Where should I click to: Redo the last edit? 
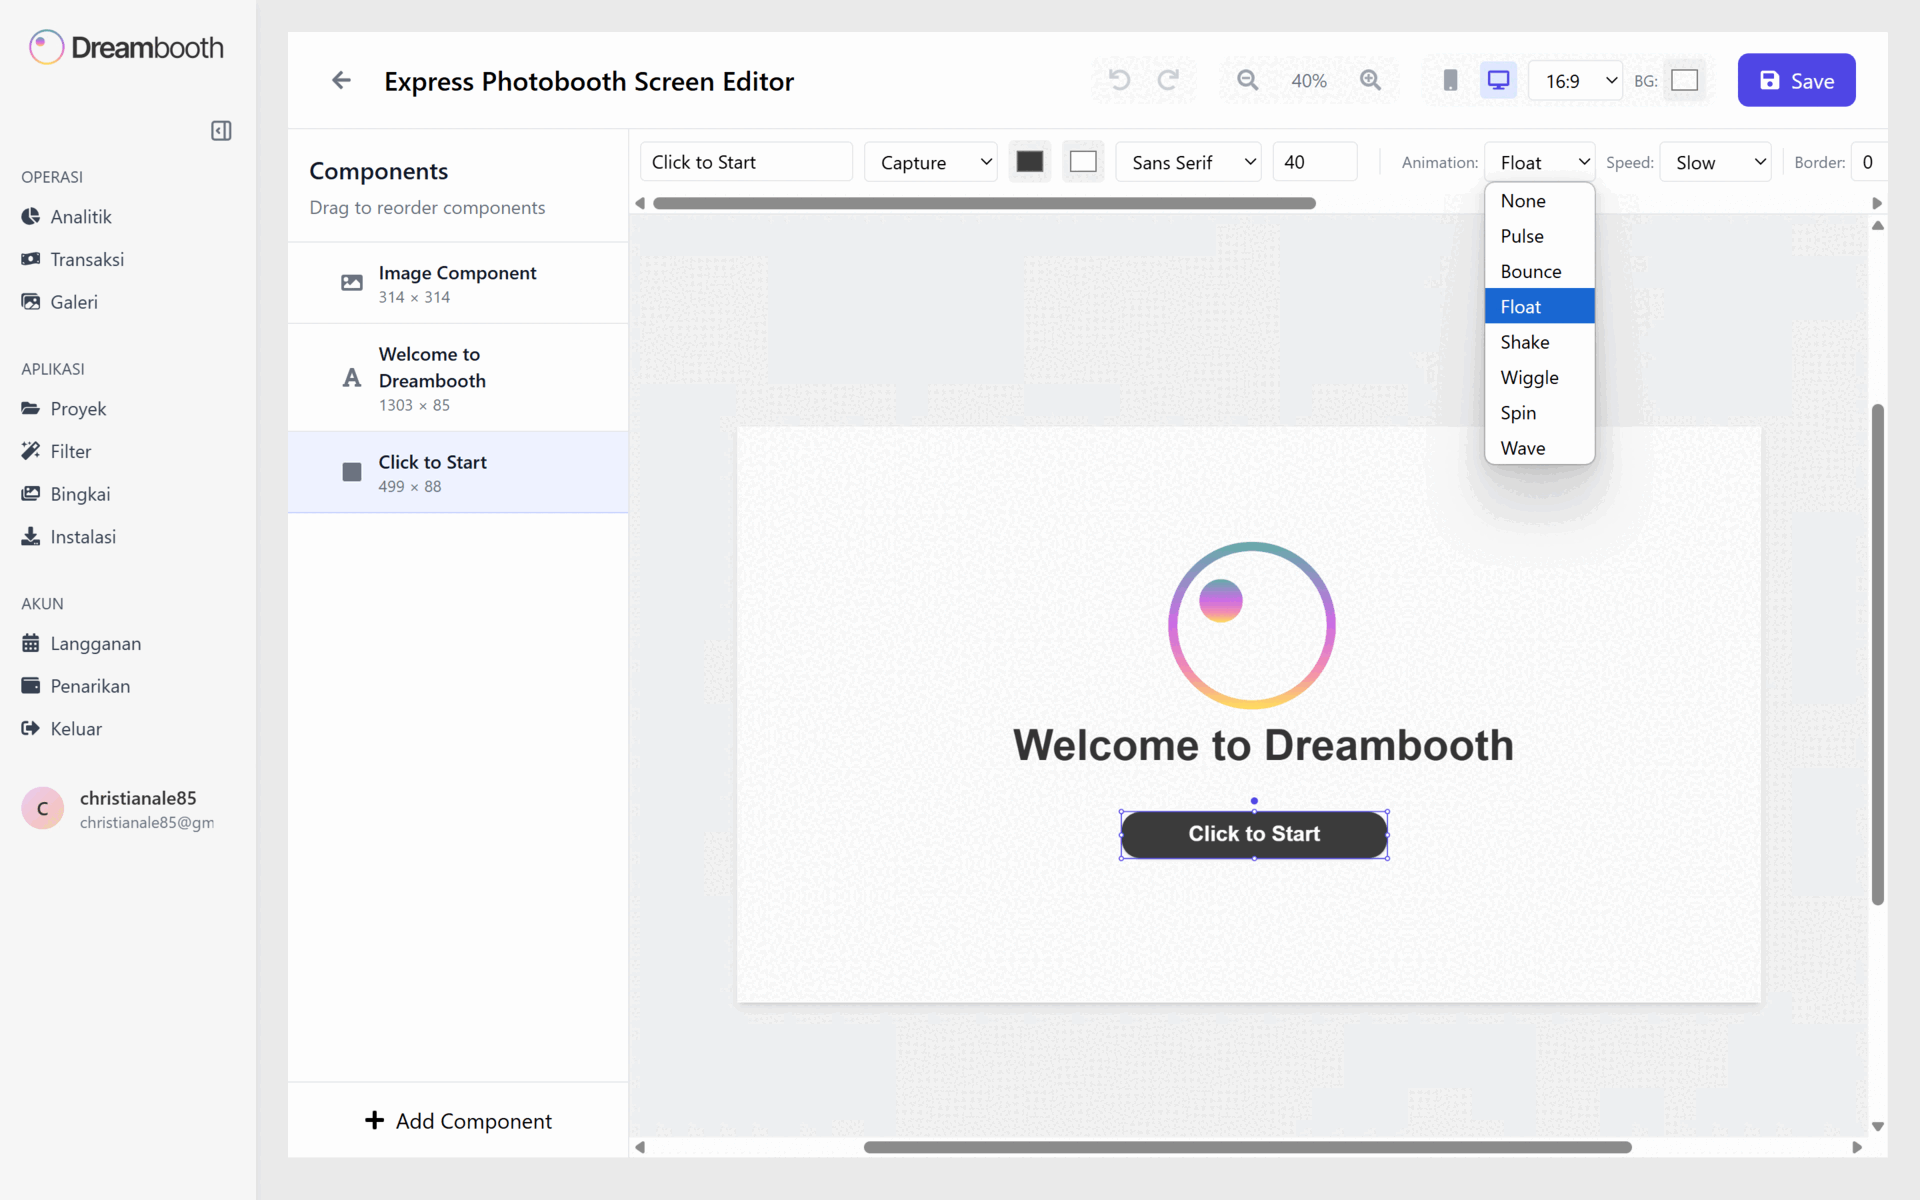(x=1168, y=80)
